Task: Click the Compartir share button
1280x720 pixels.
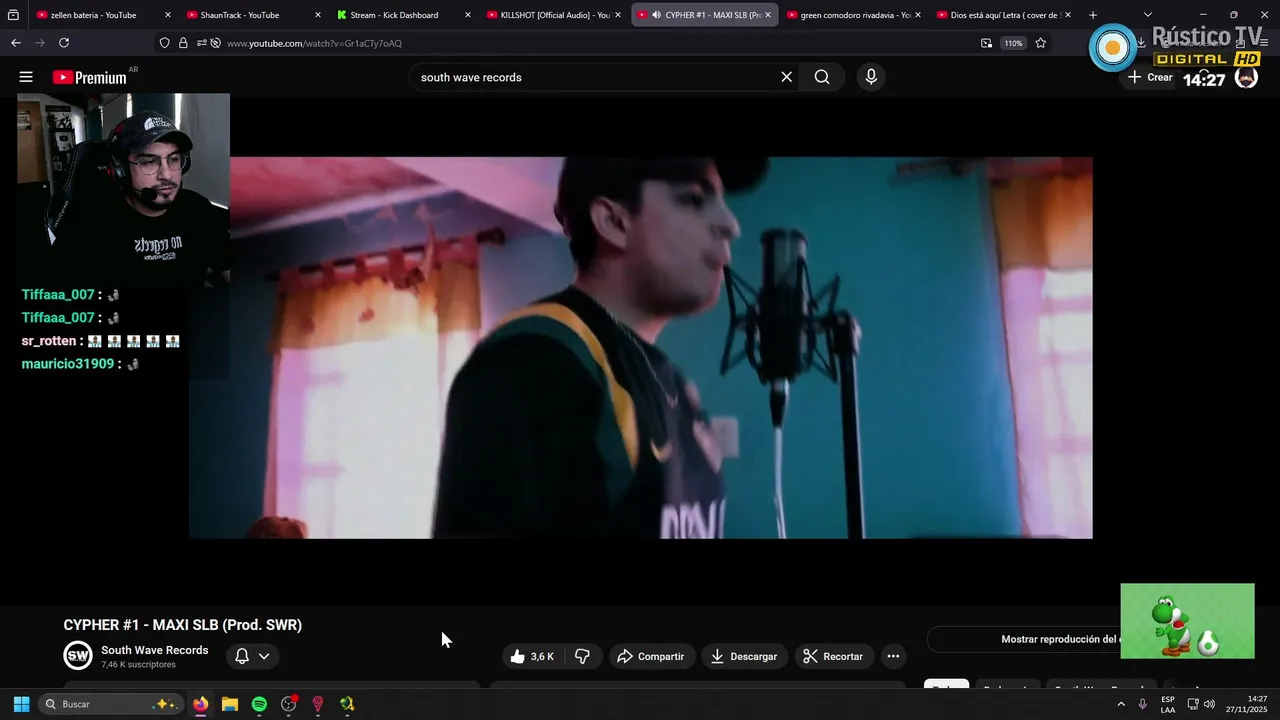Action: 651,656
